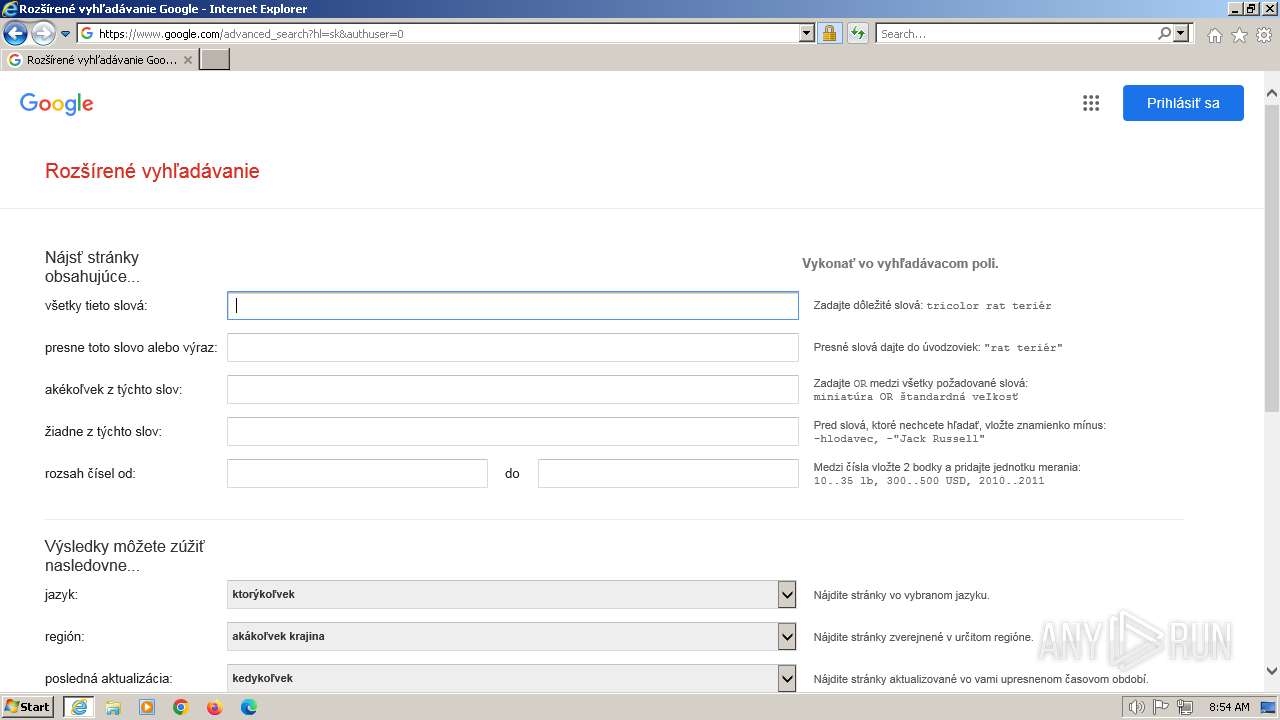Open the search provider dropdown arrow
1280x720 pixels.
pyautogui.click(x=1182, y=33)
